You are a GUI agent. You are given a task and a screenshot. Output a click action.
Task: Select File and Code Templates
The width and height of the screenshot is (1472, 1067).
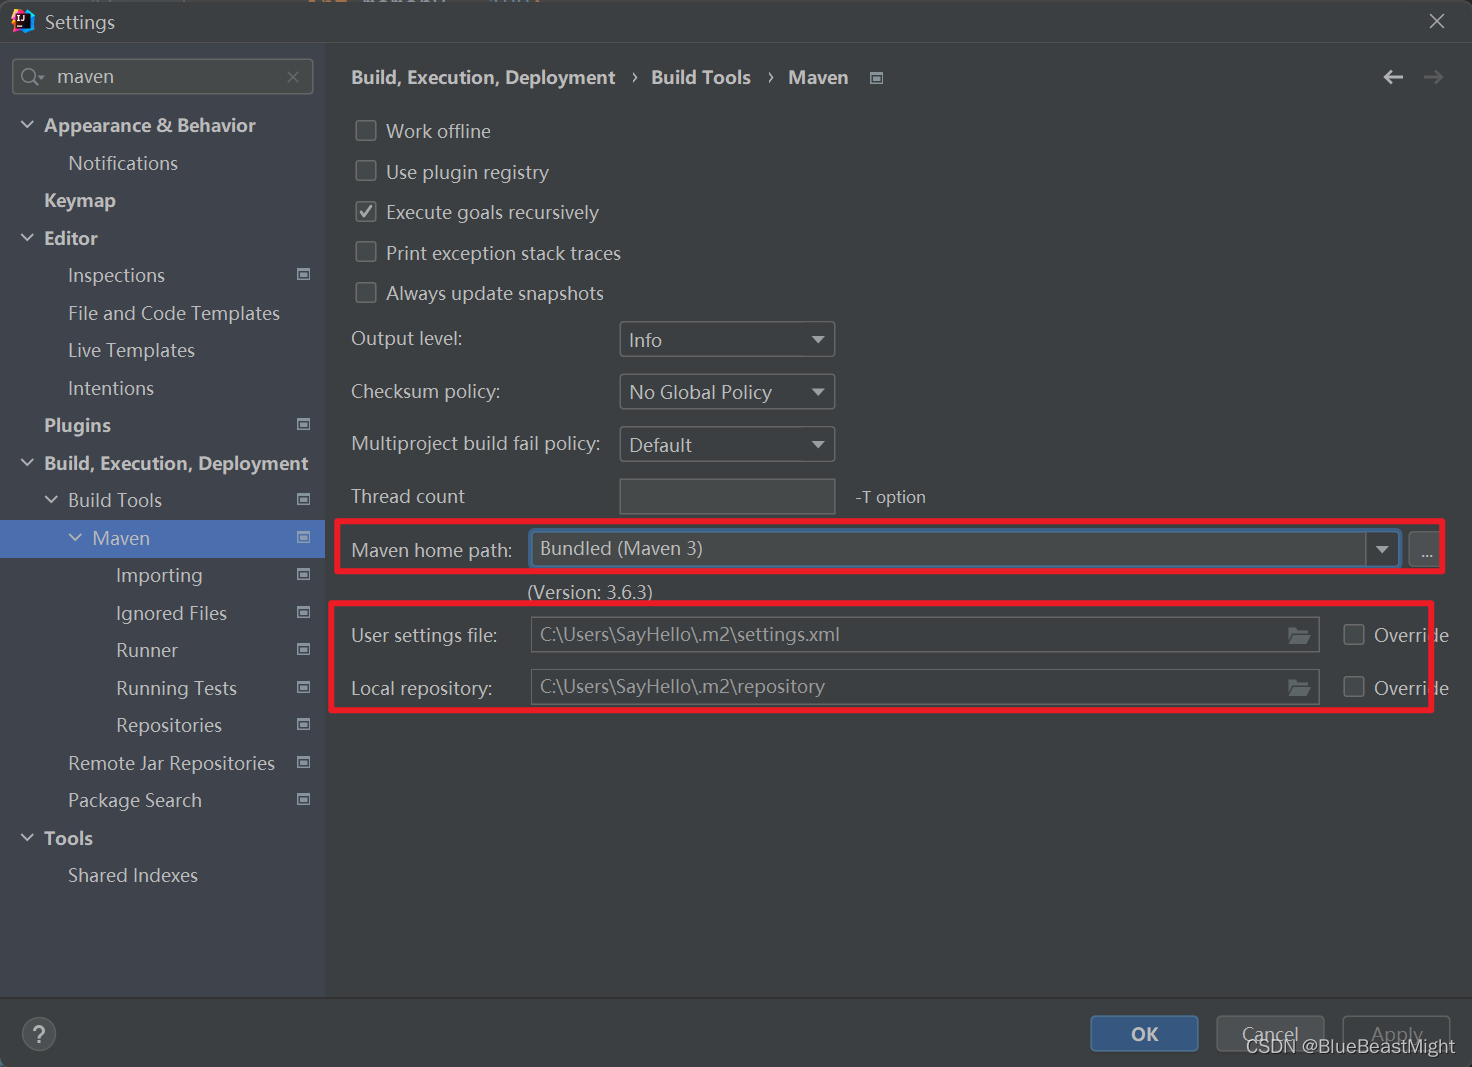click(x=174, y=313)
